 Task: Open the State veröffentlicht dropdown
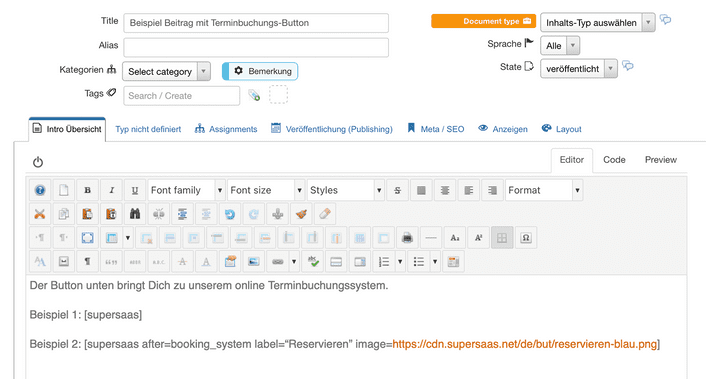(579, 69)
